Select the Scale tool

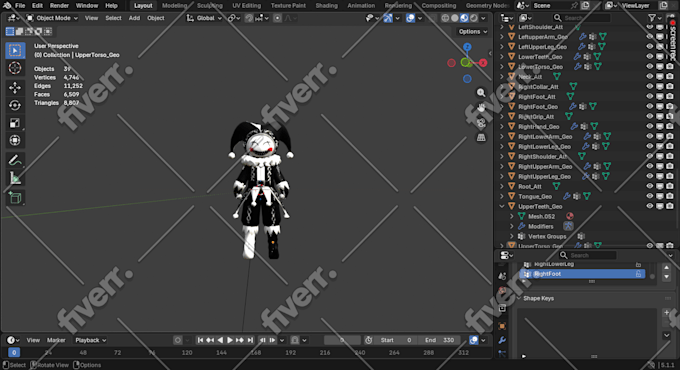click(15, 123)
